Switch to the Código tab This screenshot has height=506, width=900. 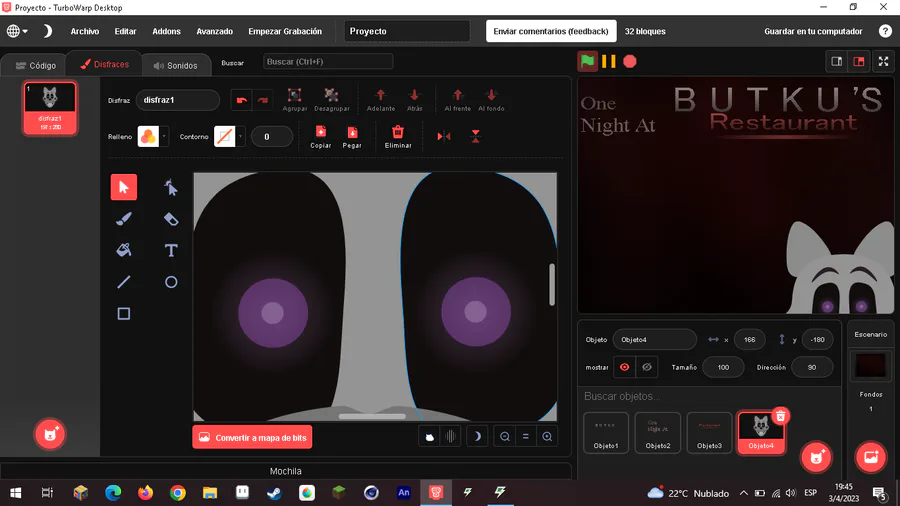pos(36,65)
